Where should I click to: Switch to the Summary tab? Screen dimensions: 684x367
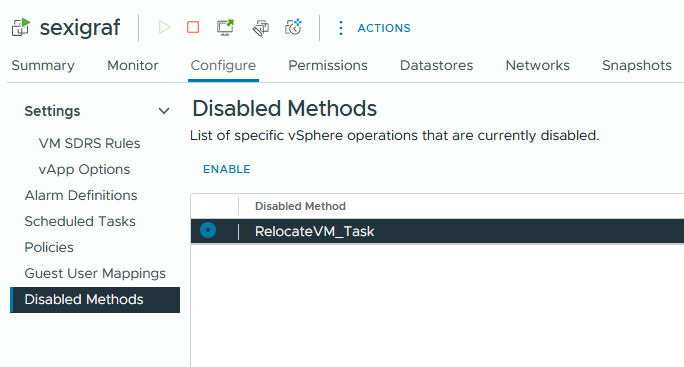[x=43, y=65]
